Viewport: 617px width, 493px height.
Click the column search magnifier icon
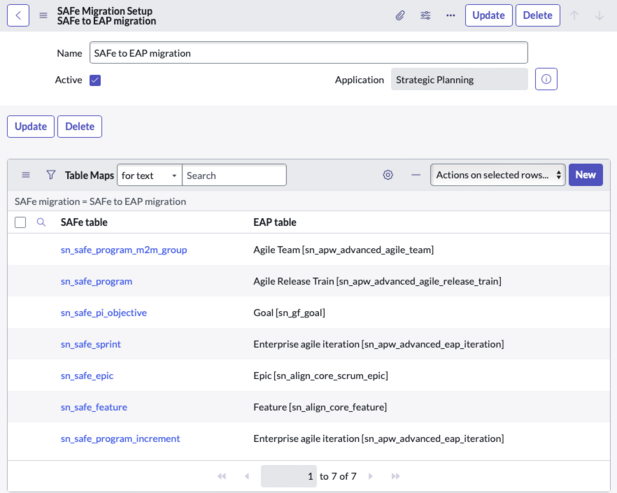click(41, 222)
